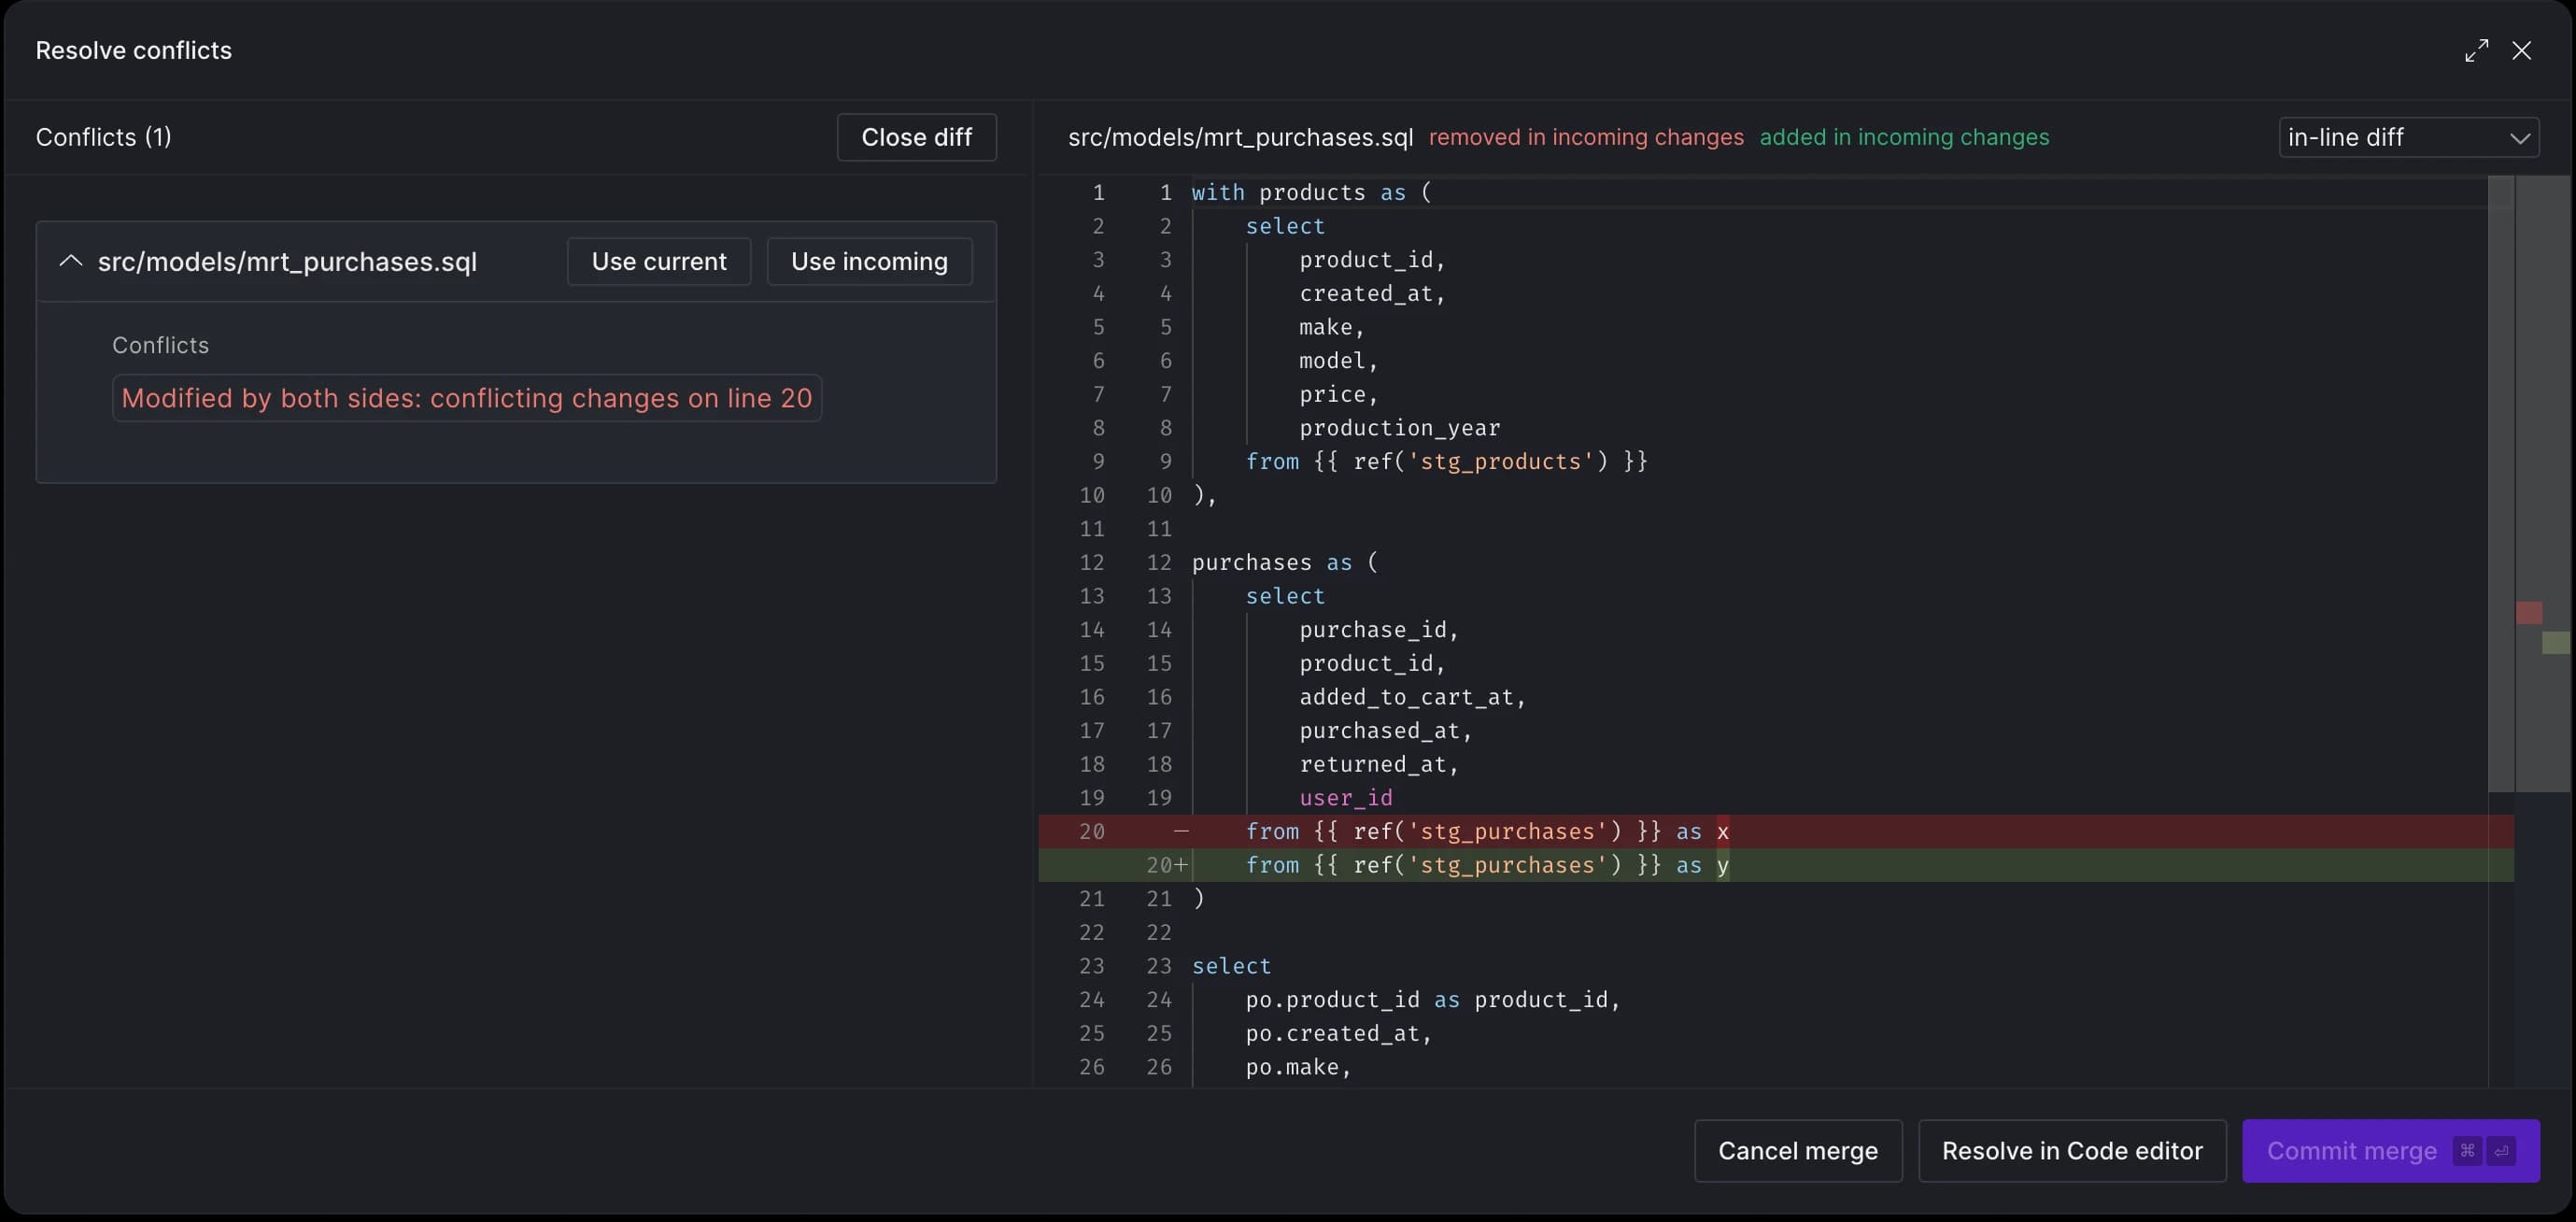Click the file path src/models/mrt_purchases.sql in diff header
Screen dimensions: 2576x1222
(x=1240, y=137)
